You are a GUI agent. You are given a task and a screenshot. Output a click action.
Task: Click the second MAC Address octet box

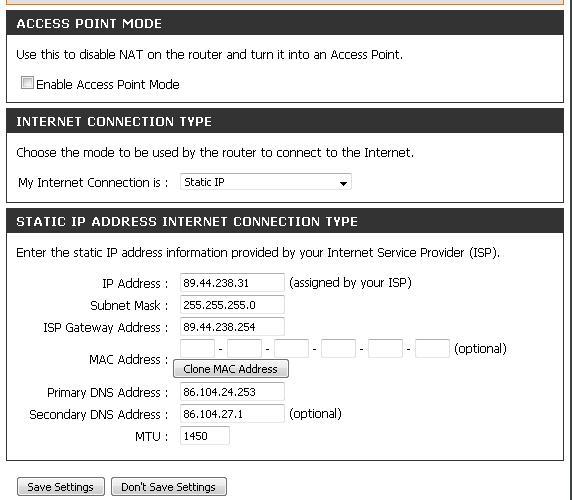[244, 348]
